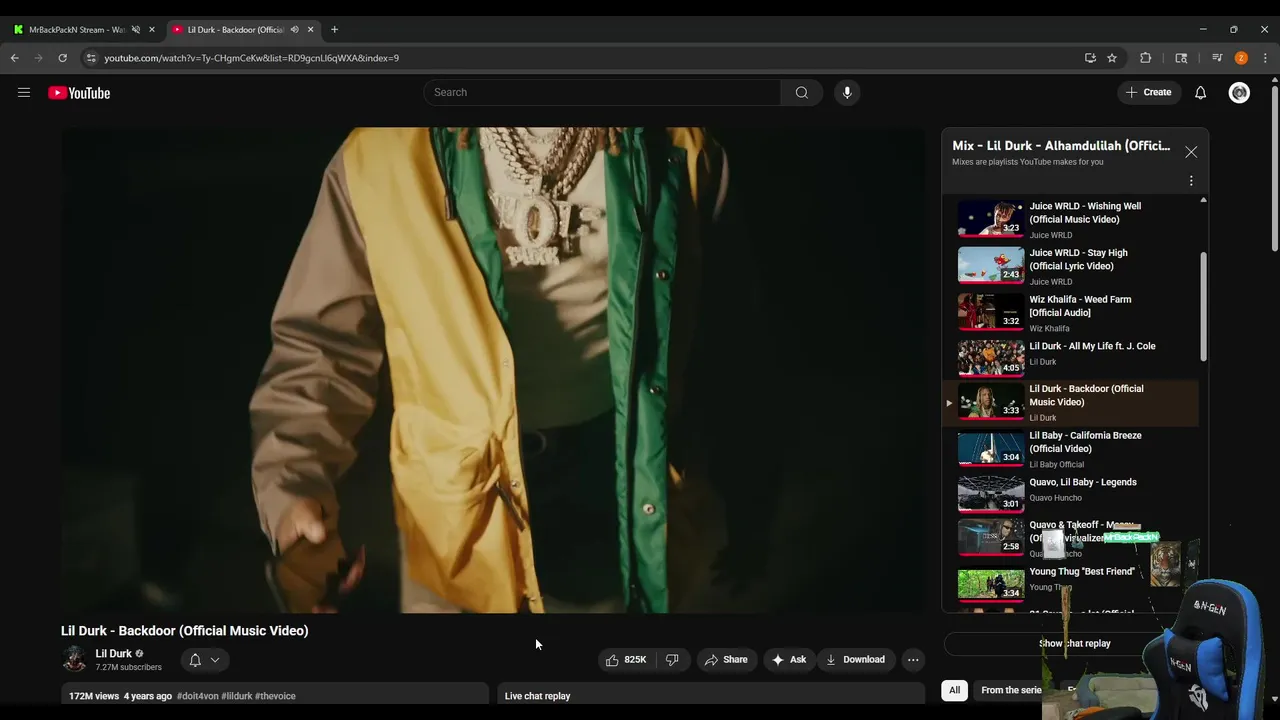Close the MrBackPackN Stream tab

[x=152, y=30]
